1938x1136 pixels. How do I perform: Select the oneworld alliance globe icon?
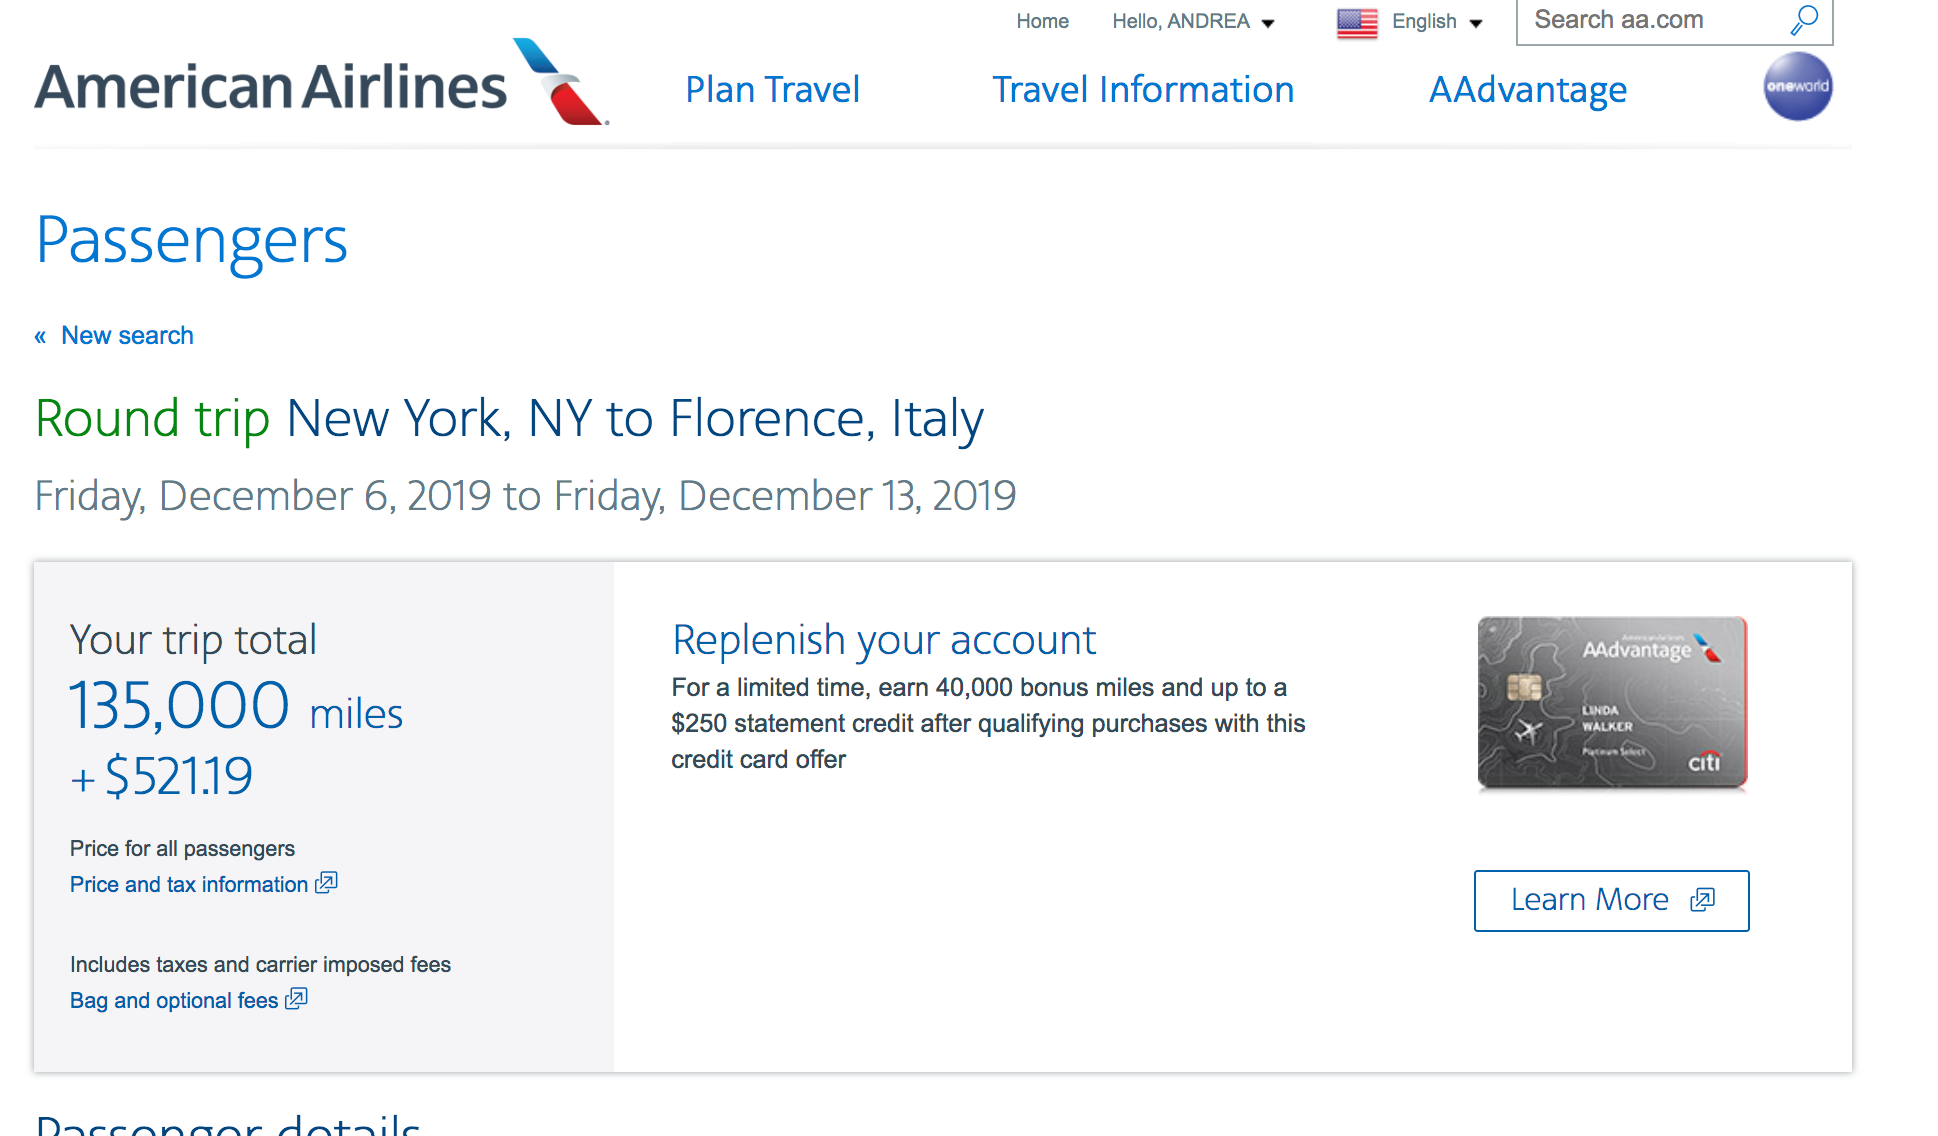pyautogui.click(x=1797, y=87)
